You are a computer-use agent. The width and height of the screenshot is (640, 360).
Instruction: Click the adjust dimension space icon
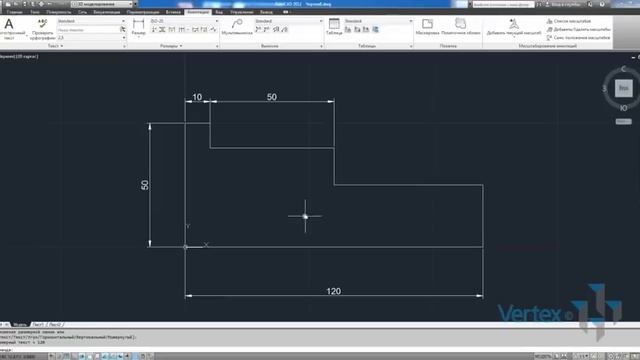coord(162,29)
